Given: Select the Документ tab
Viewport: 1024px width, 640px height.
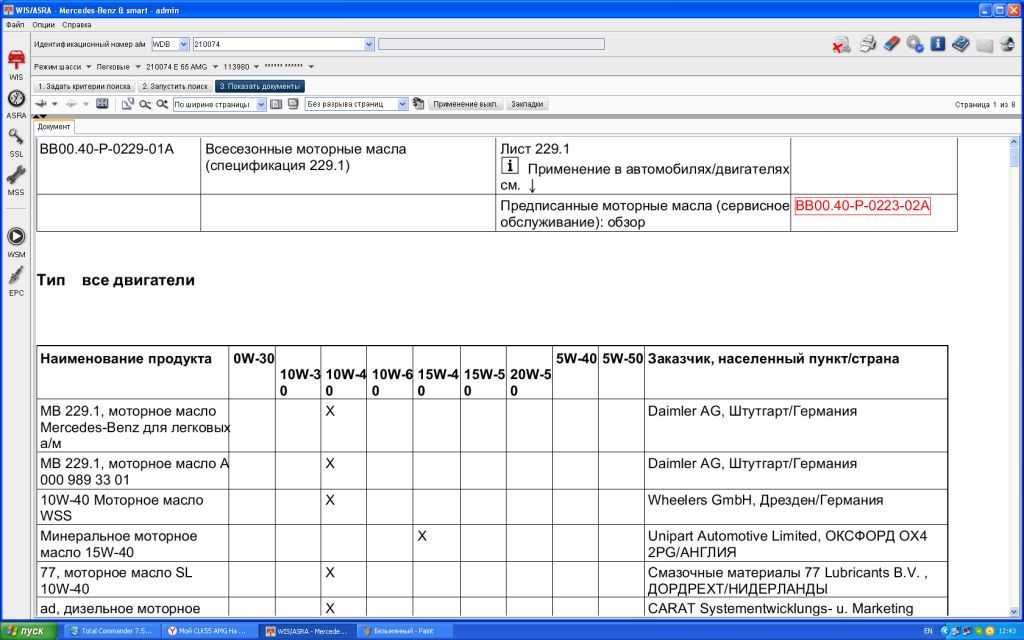Looking at the screenshot, I should (x=54, y=127).
